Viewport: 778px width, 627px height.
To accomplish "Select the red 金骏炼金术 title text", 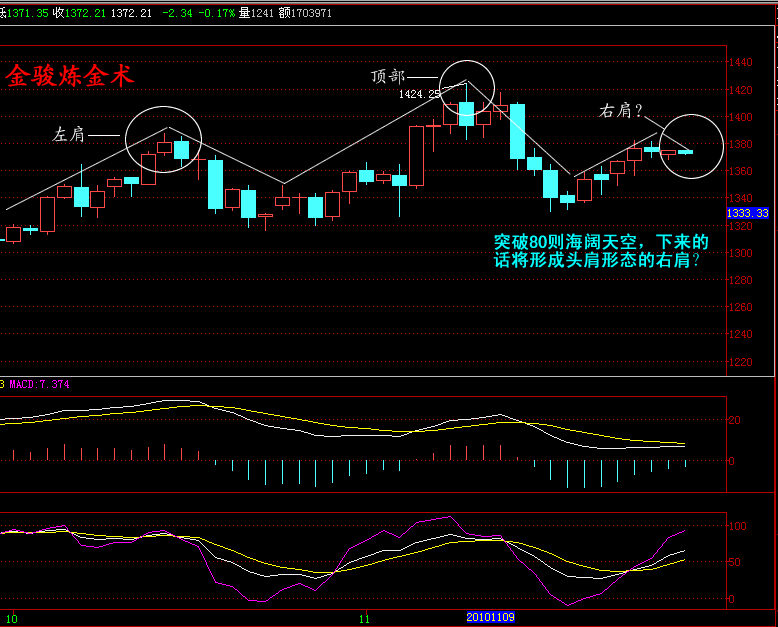I will point(69,76).
